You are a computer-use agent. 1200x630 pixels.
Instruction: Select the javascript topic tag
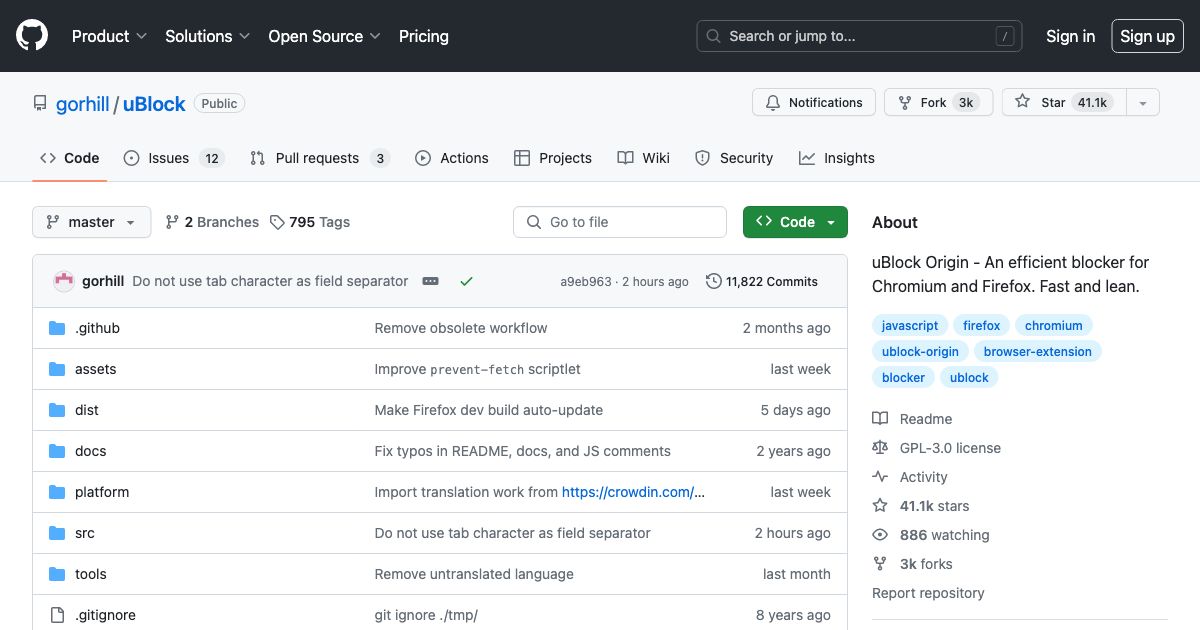pos(909,325)
